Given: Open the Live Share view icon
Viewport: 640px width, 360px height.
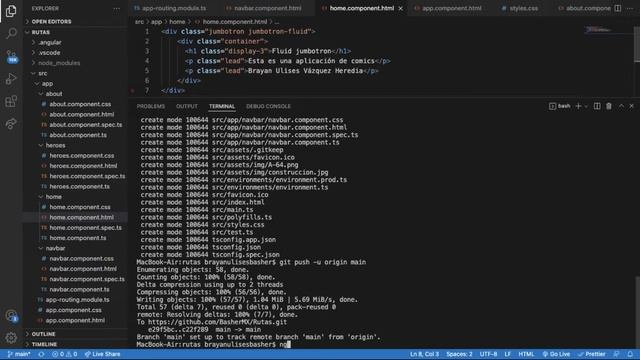Looking at the screenshot, I should [x=11, y=123].
